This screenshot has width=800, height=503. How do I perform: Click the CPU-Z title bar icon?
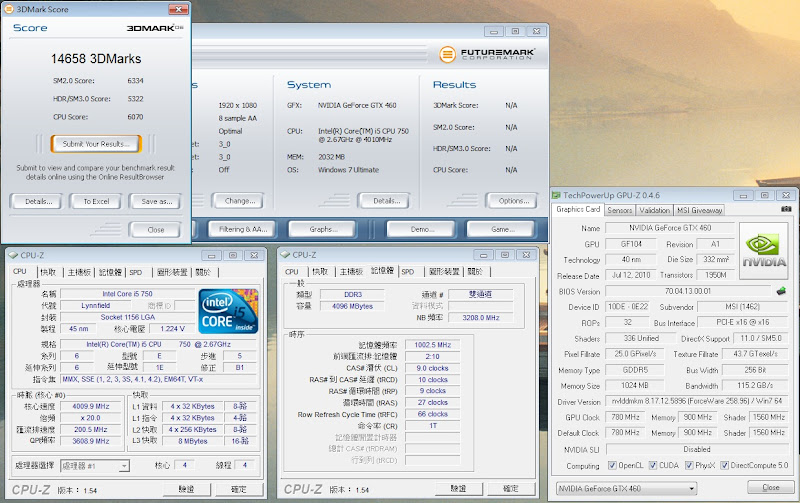point(14,255)
